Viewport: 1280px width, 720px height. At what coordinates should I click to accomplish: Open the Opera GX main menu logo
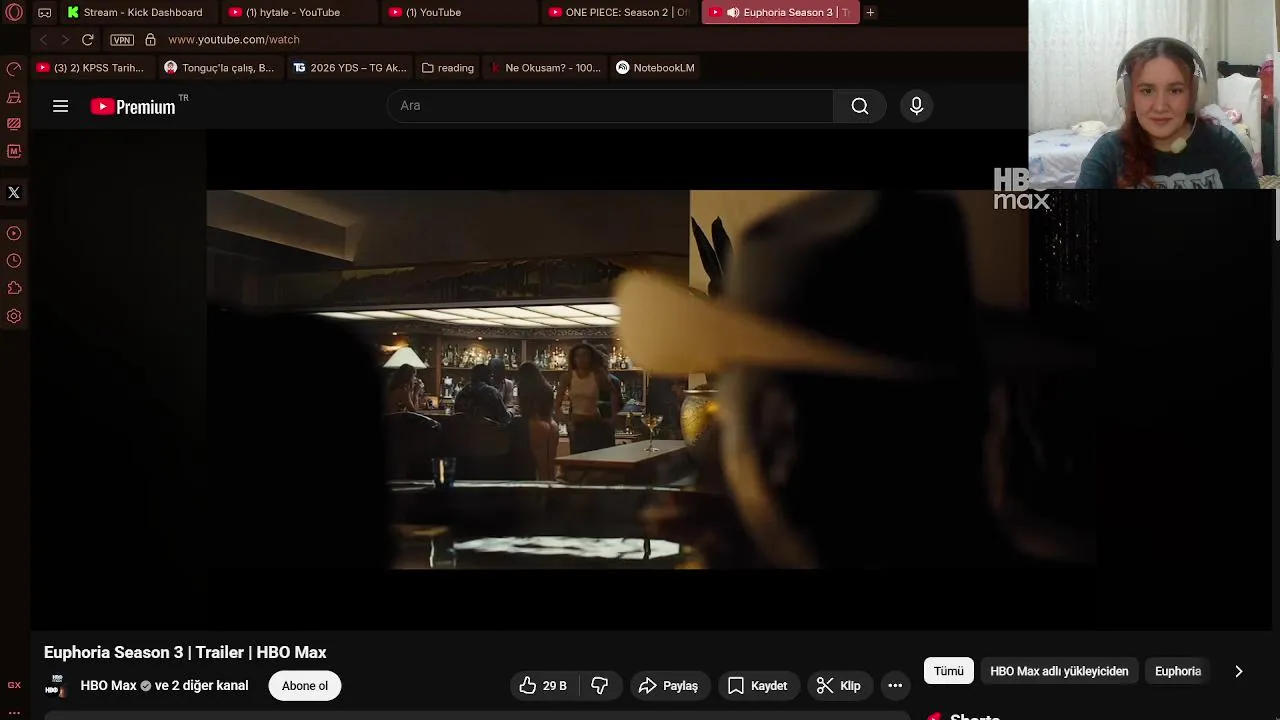pyautogui.click(x=14, y=12)
